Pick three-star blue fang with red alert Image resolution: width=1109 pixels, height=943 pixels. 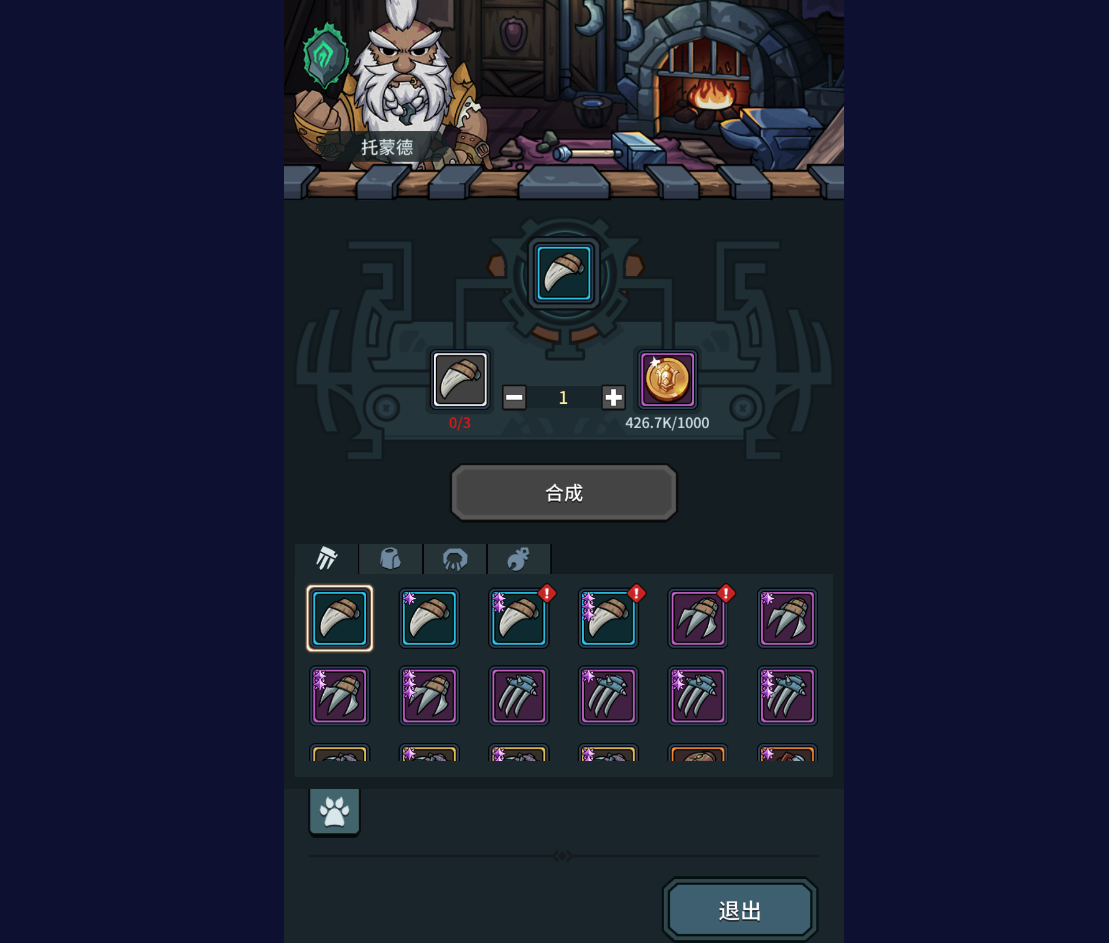(x=608, y=618)
